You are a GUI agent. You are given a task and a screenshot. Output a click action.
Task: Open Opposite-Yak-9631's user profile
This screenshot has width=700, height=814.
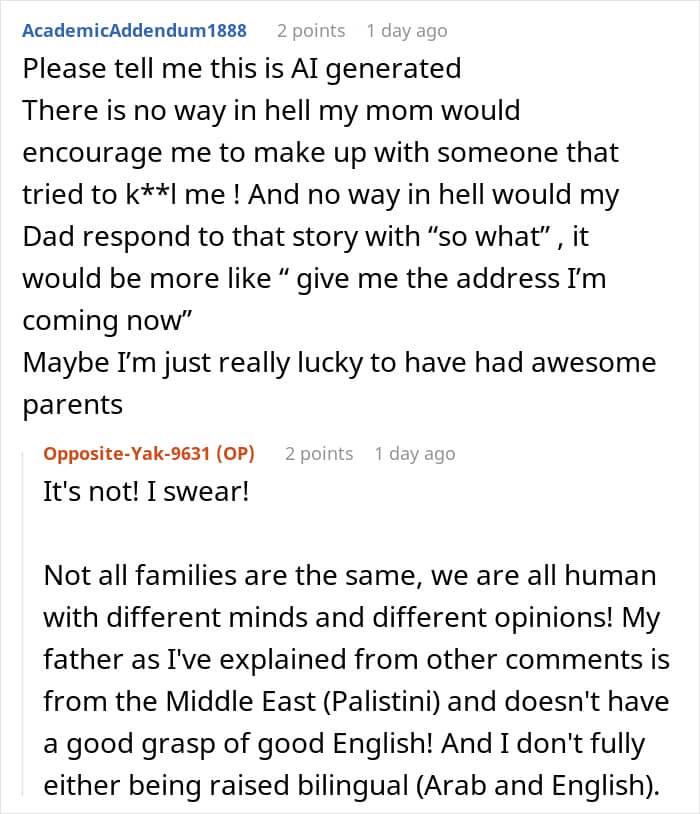click(x=125, y=454)
